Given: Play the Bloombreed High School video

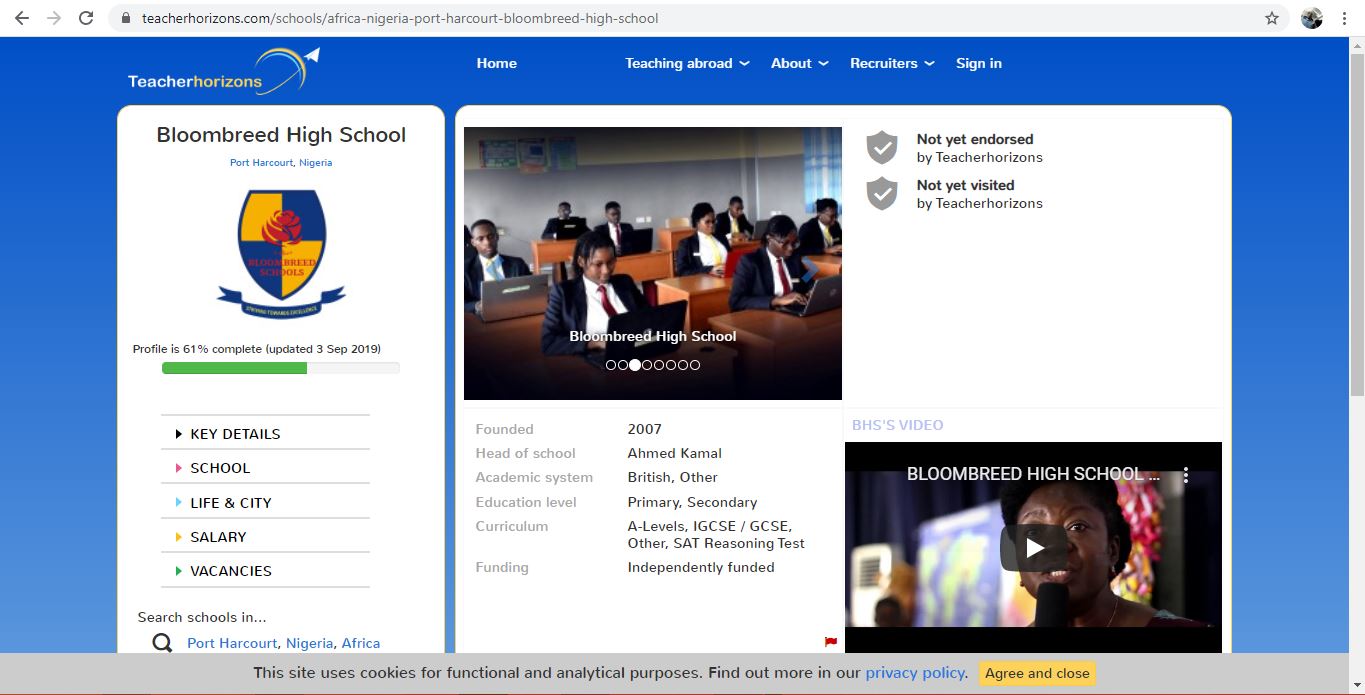Looking at the screenshot, I should tap(1034, 547).
